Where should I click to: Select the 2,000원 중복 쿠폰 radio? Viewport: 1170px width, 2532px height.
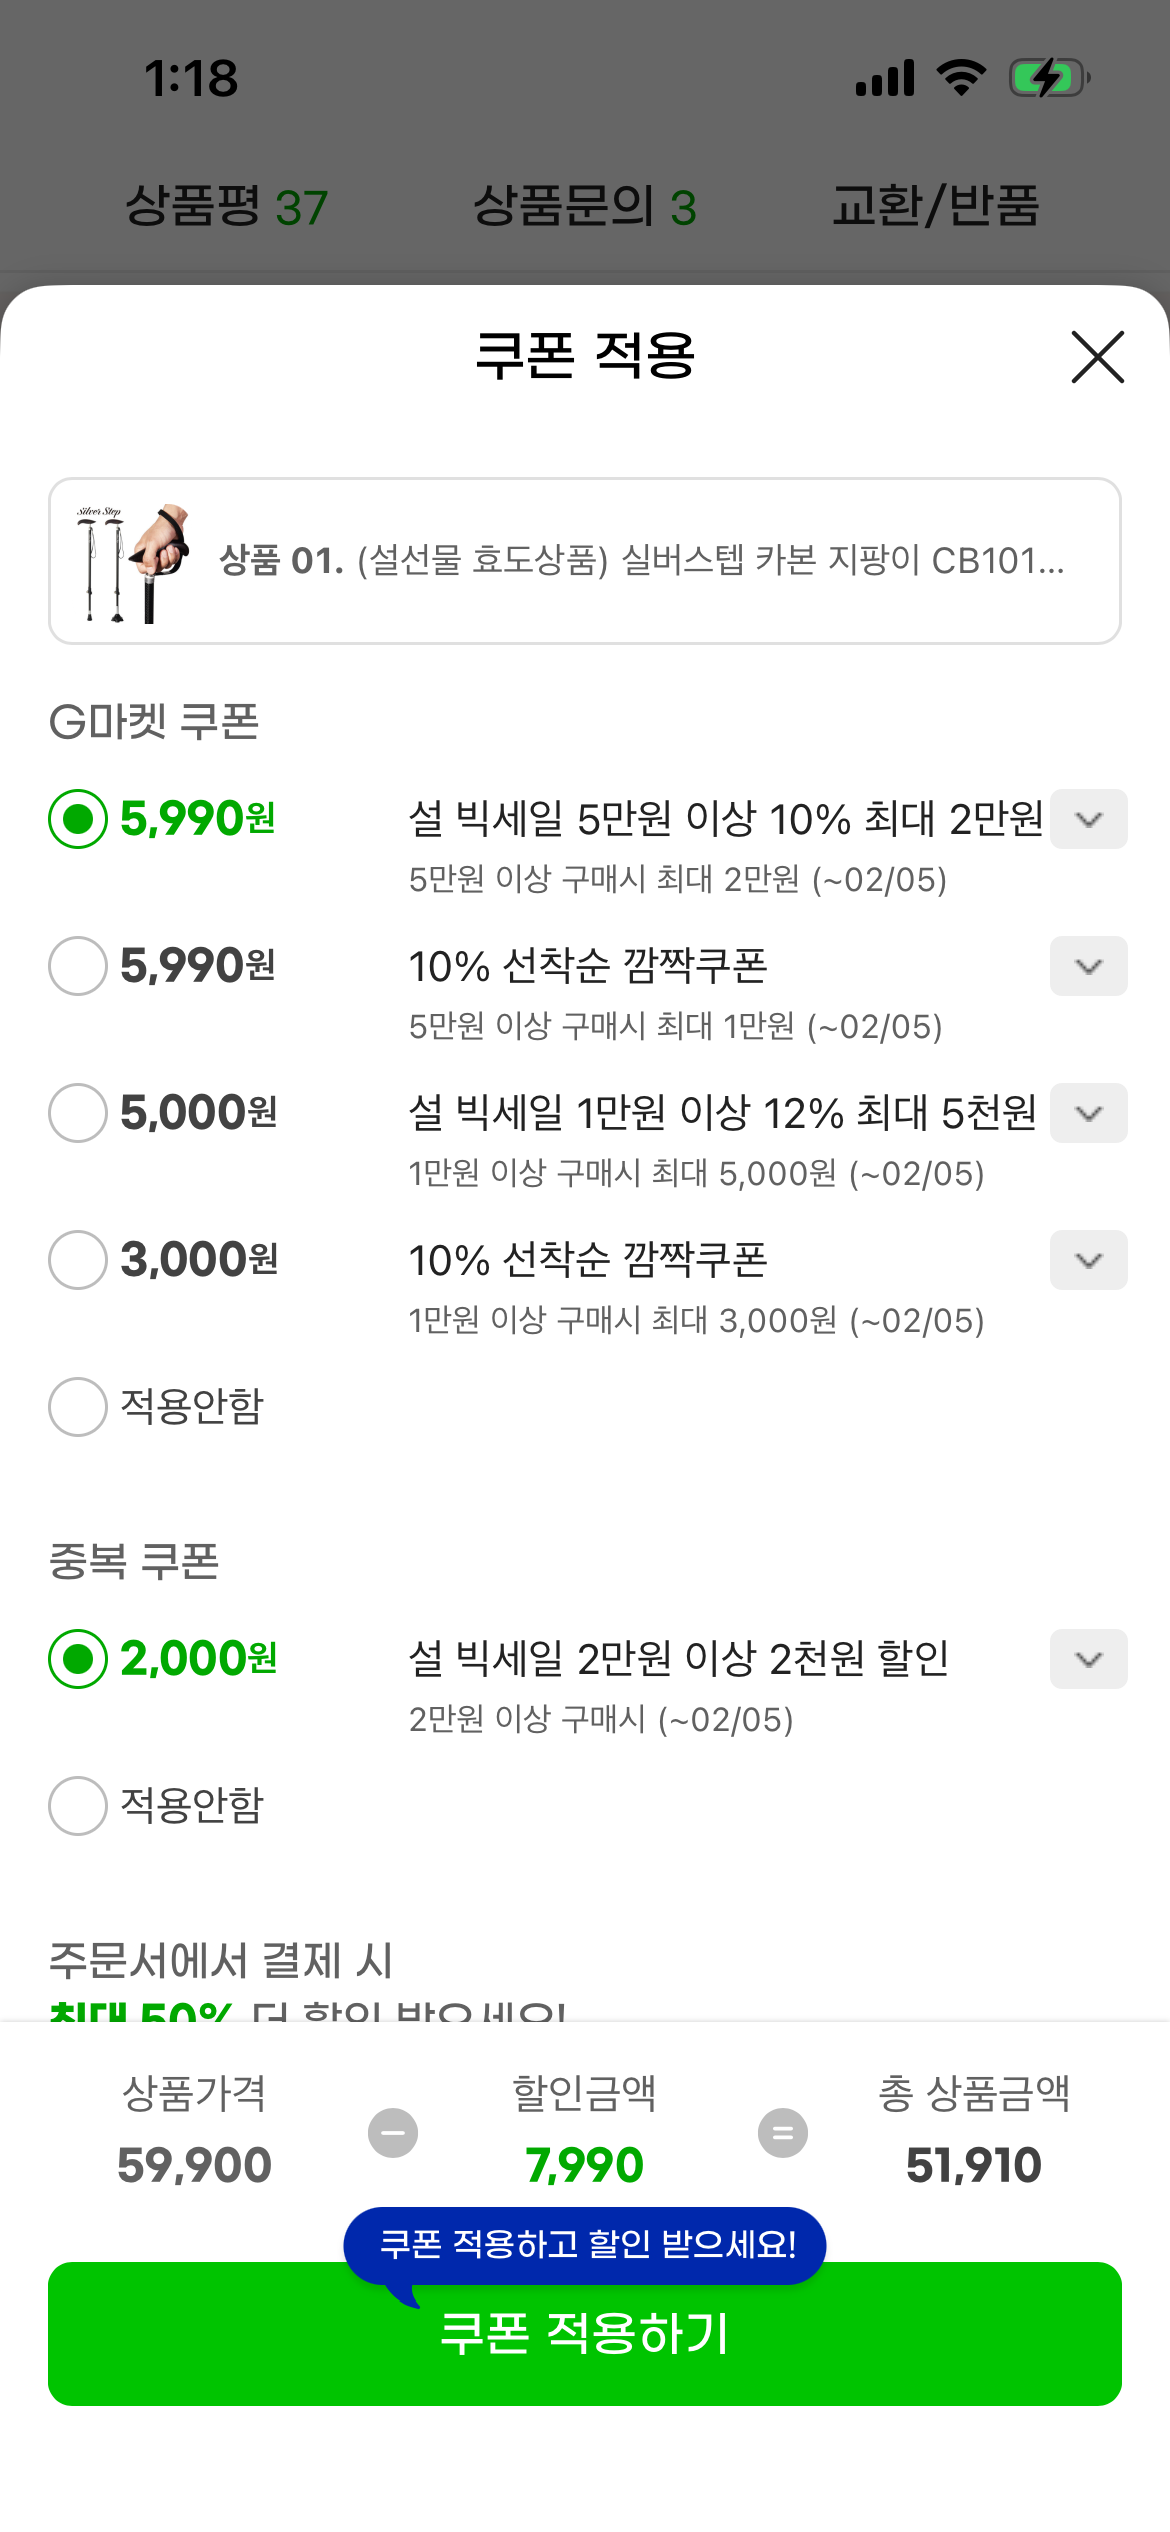[x=78, y=1659]
